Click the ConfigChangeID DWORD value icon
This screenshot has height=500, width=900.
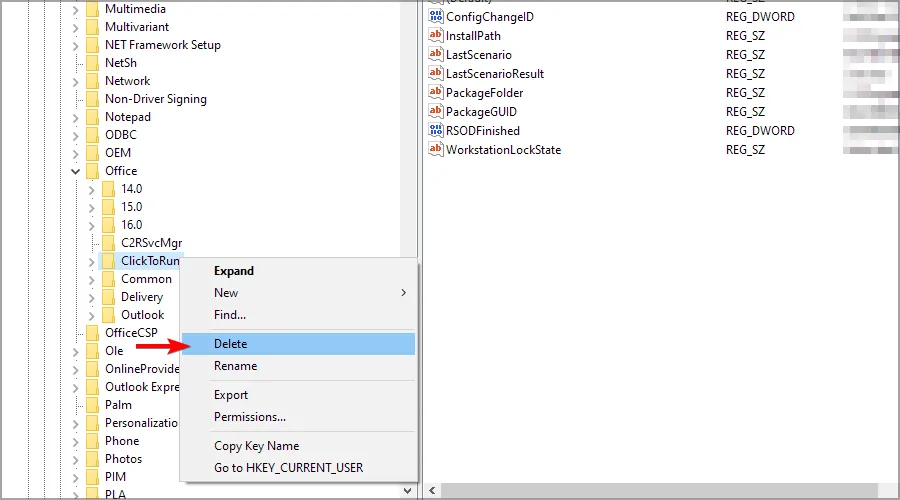point(436,17)
